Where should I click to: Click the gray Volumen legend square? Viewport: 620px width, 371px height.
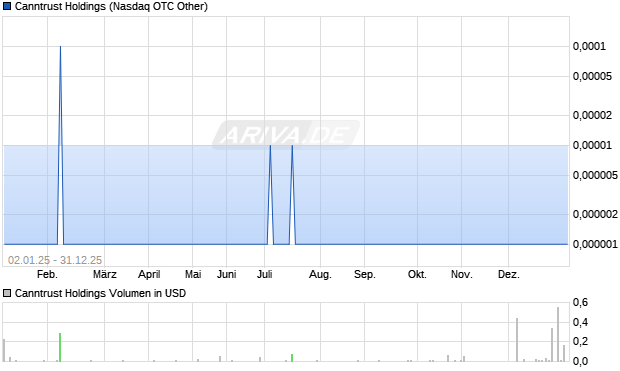[x=7, y=293]
